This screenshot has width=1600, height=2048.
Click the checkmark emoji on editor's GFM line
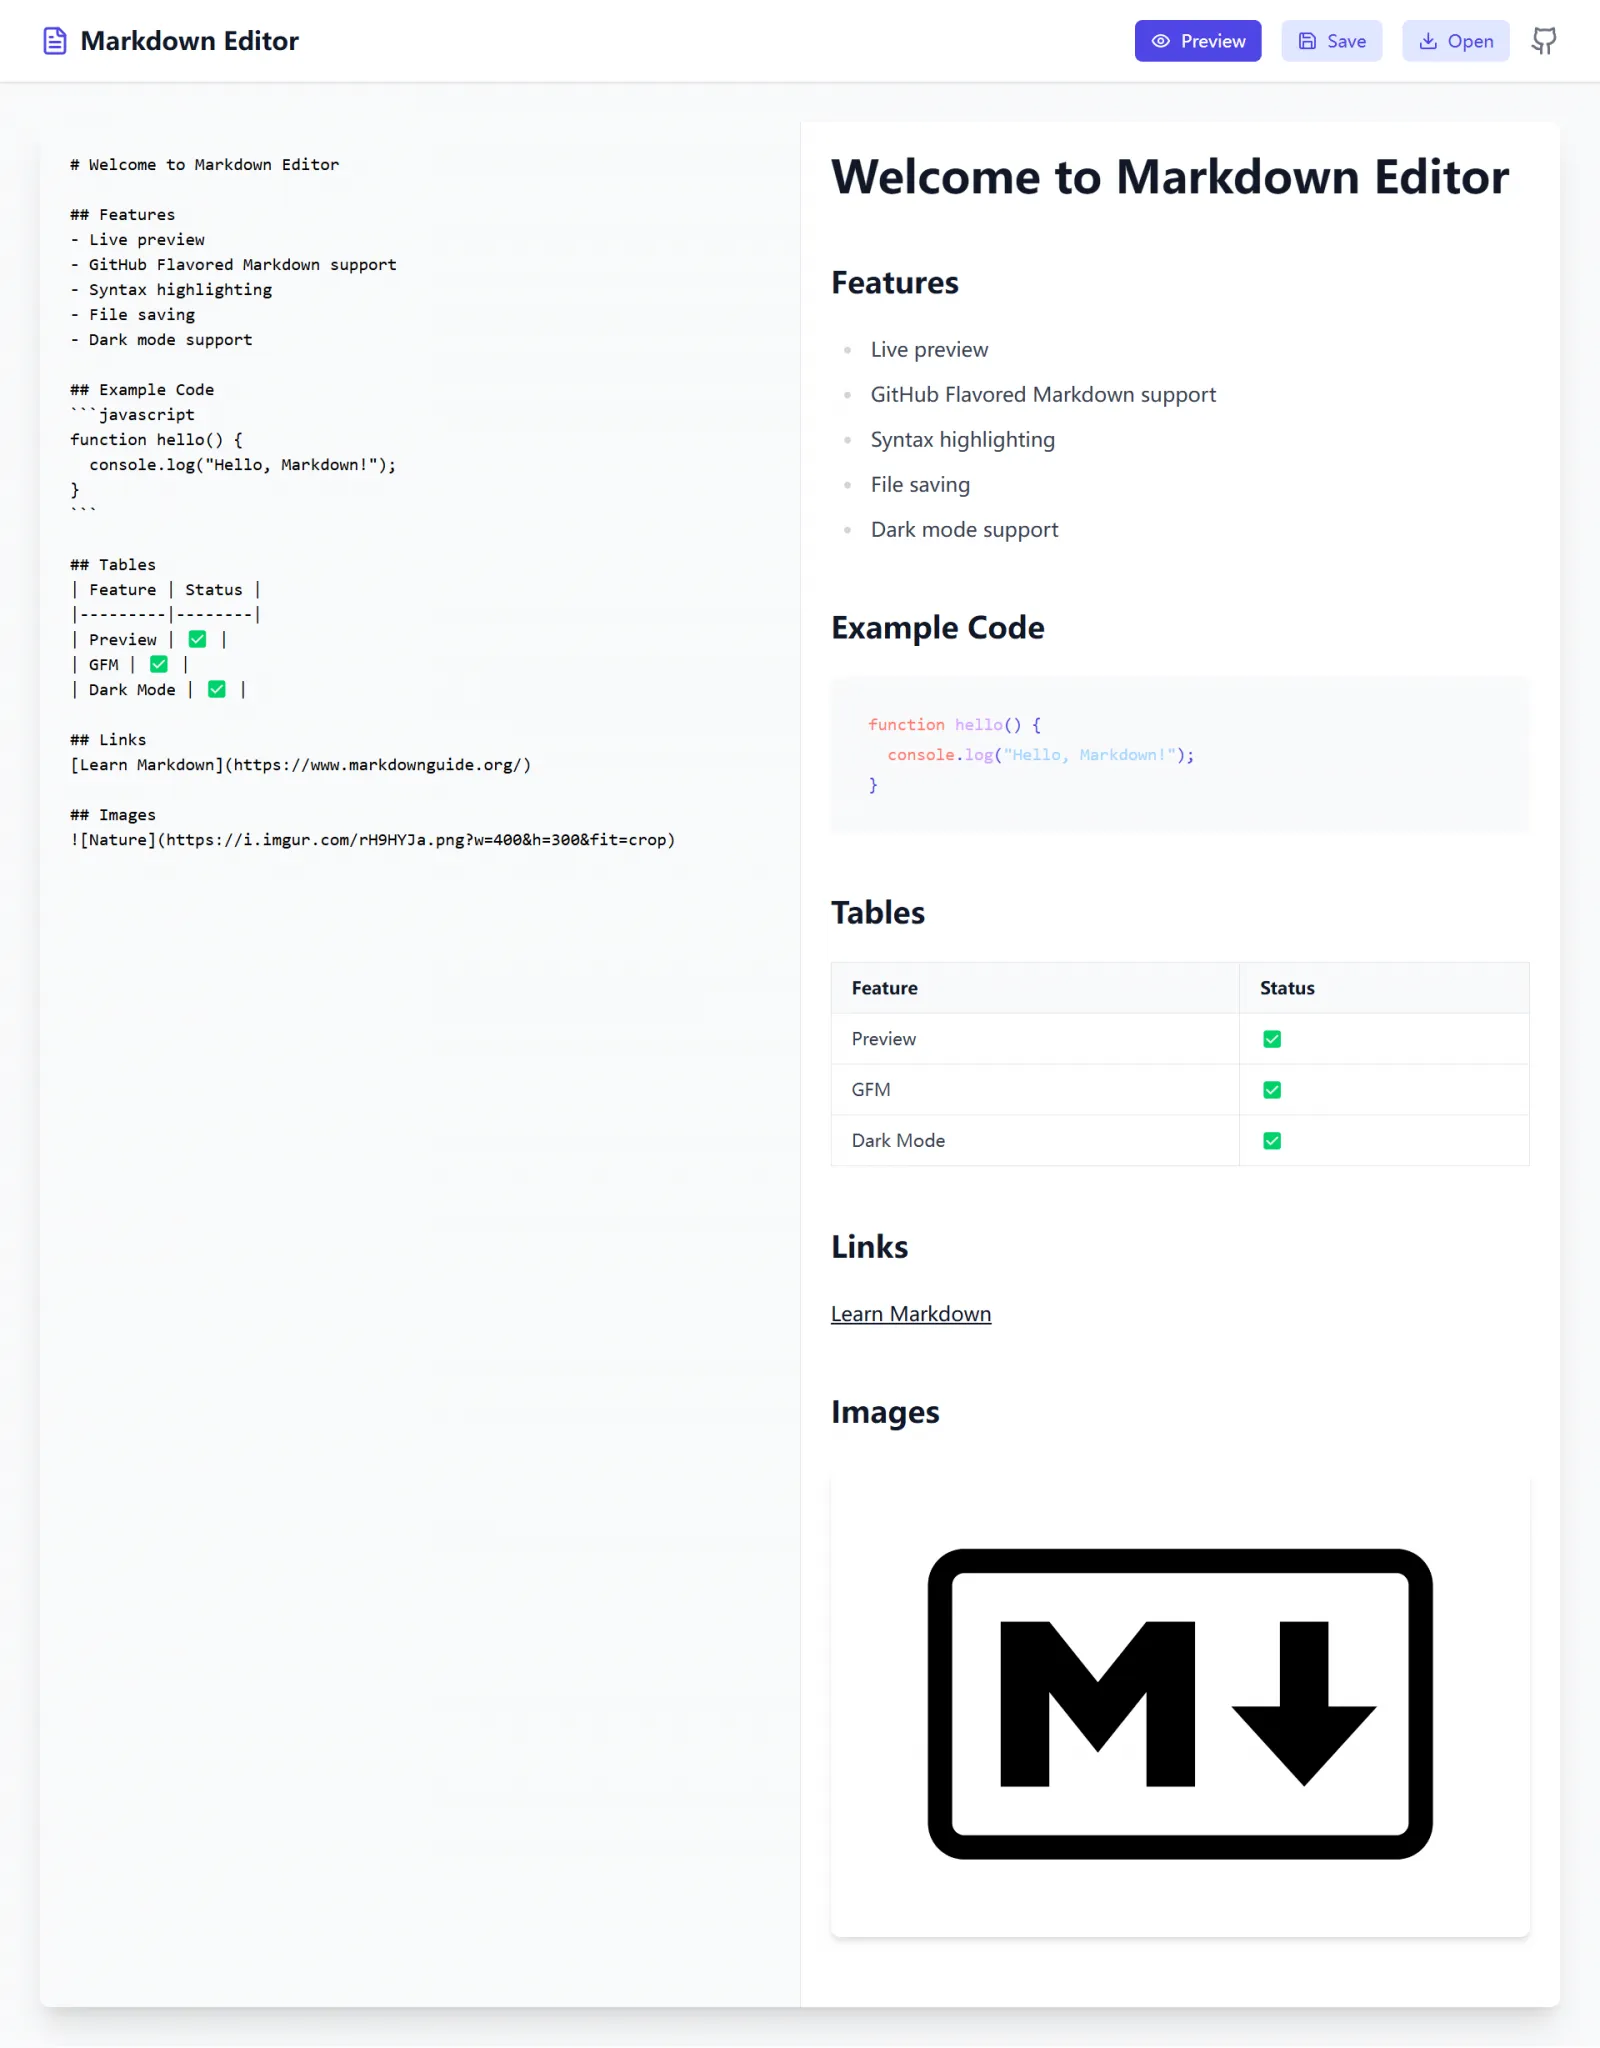click(x=159, y=664)
